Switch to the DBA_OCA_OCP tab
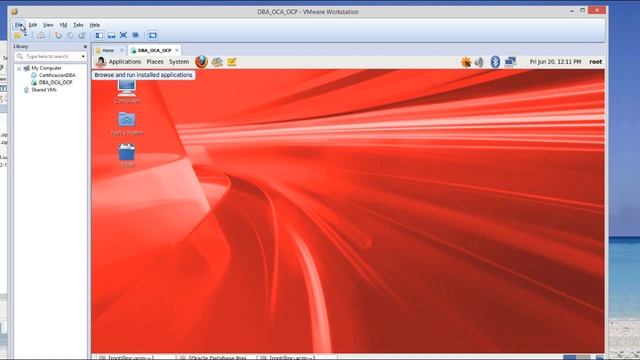640x360 pixels. [154, 50]
